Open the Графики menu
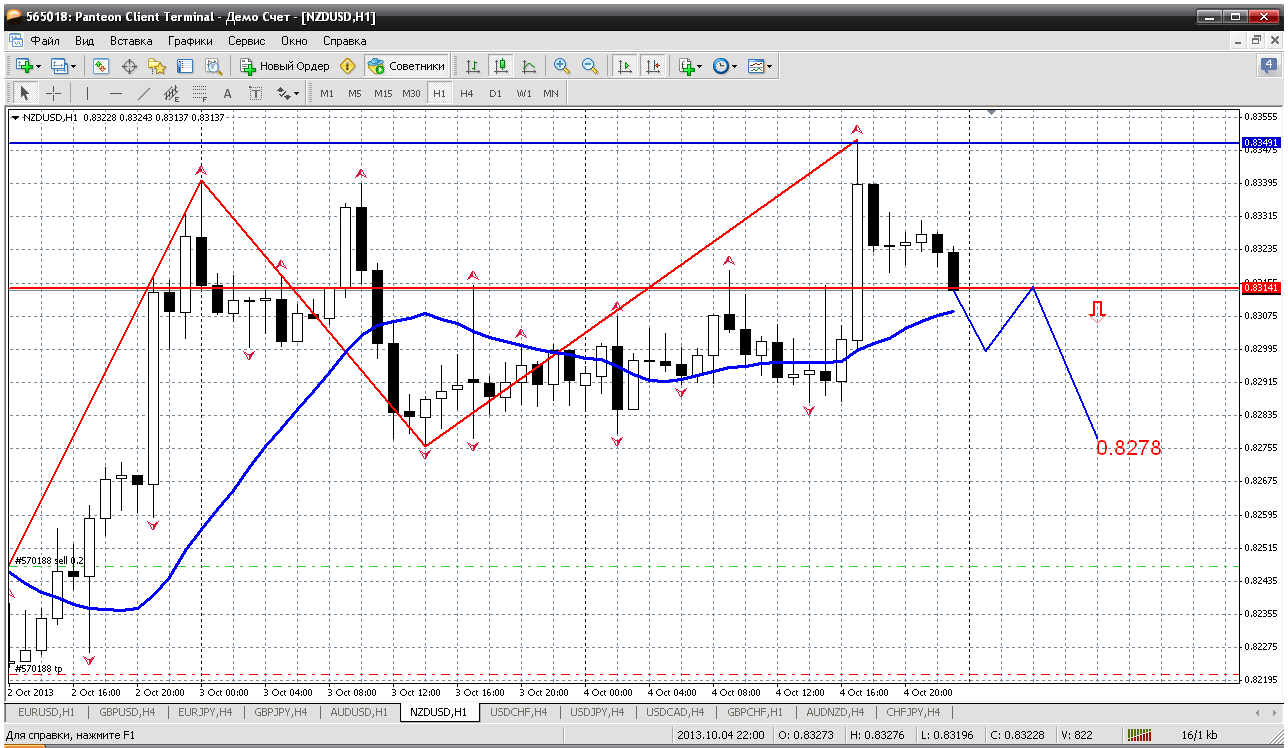This screenshot has height=748, width=1288. pyautogui.click(x=190, y=41)
